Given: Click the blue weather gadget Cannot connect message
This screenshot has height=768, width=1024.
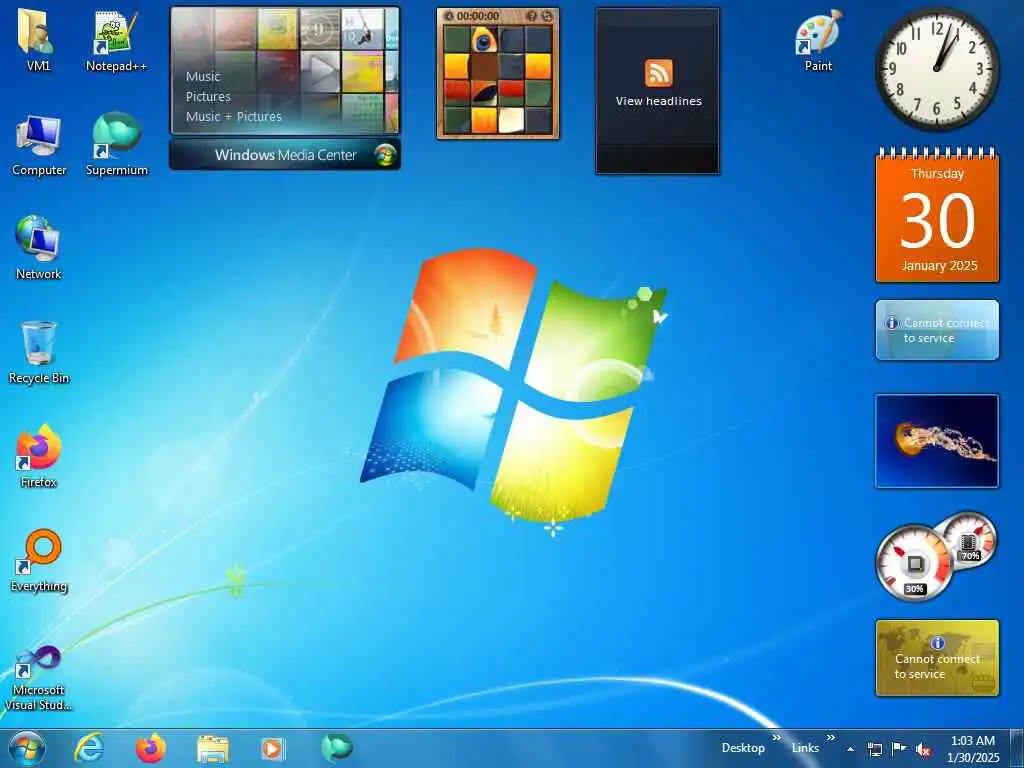Looking at the screenshot, I should (x=937, y=330).
